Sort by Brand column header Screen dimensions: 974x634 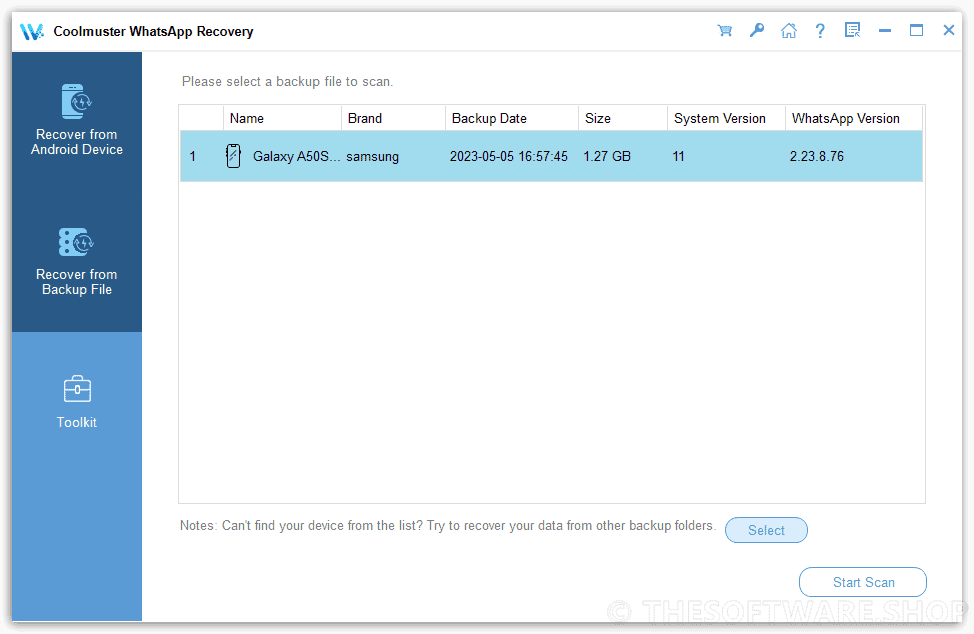(x=393, y=118)
